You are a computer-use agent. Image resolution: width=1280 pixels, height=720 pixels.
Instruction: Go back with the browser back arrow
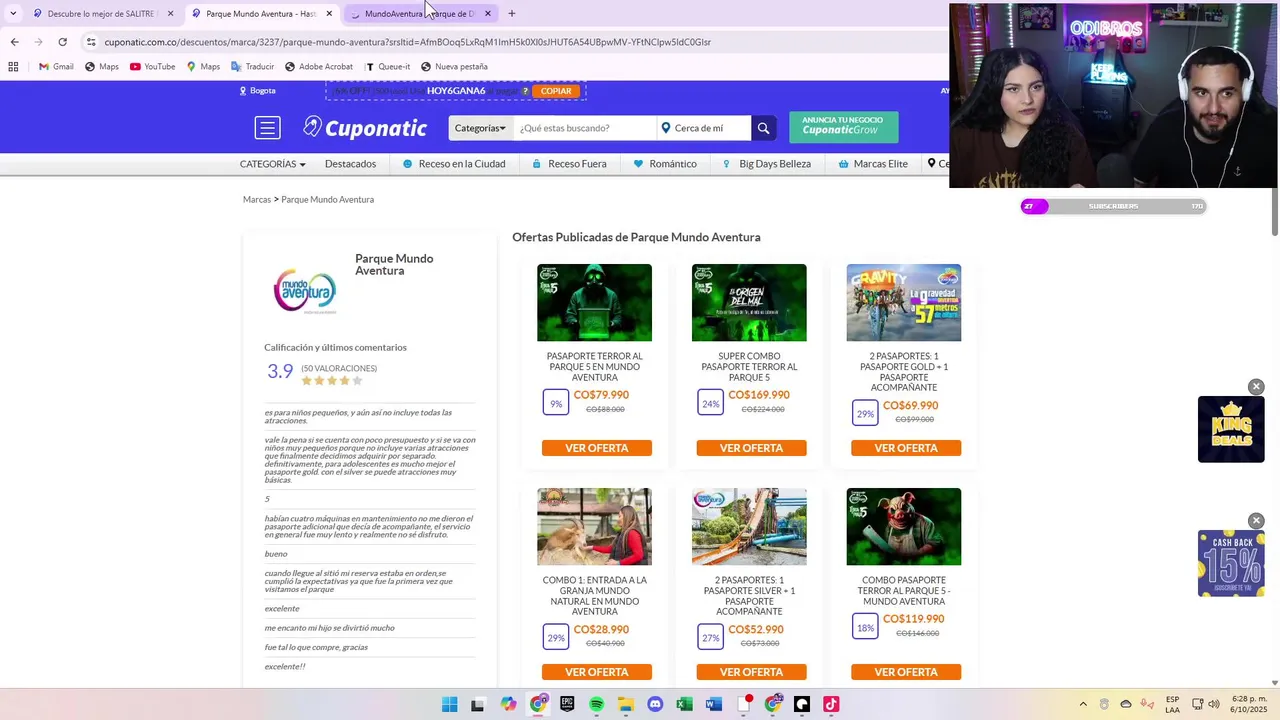click(x=14, y=42)
